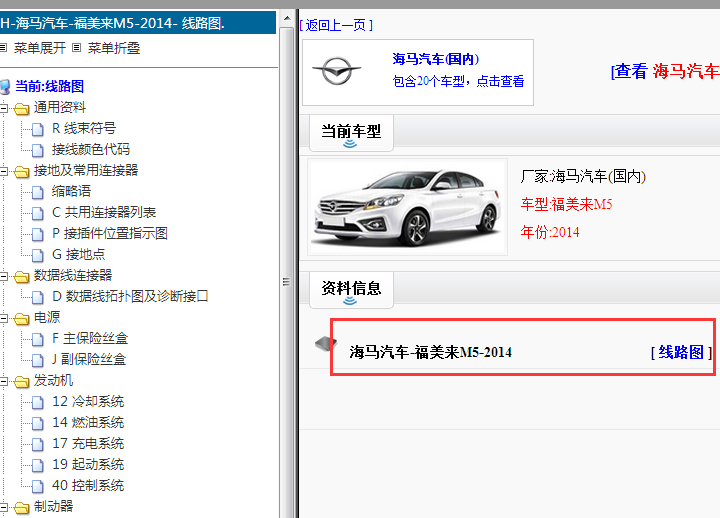
Task: Open P 接插件位置指示图 tree entry
Action: (x=110, y=233)
